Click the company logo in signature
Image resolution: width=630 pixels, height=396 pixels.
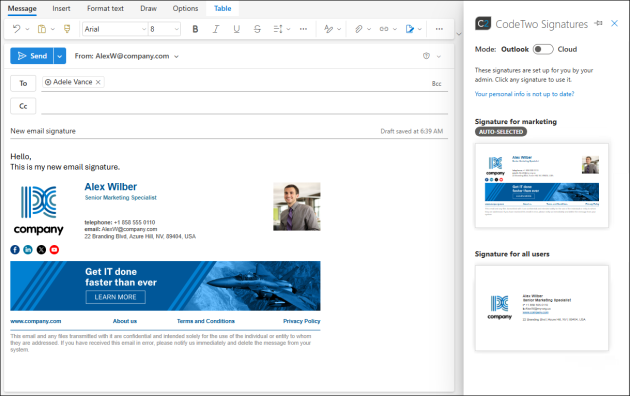[39, 210]
